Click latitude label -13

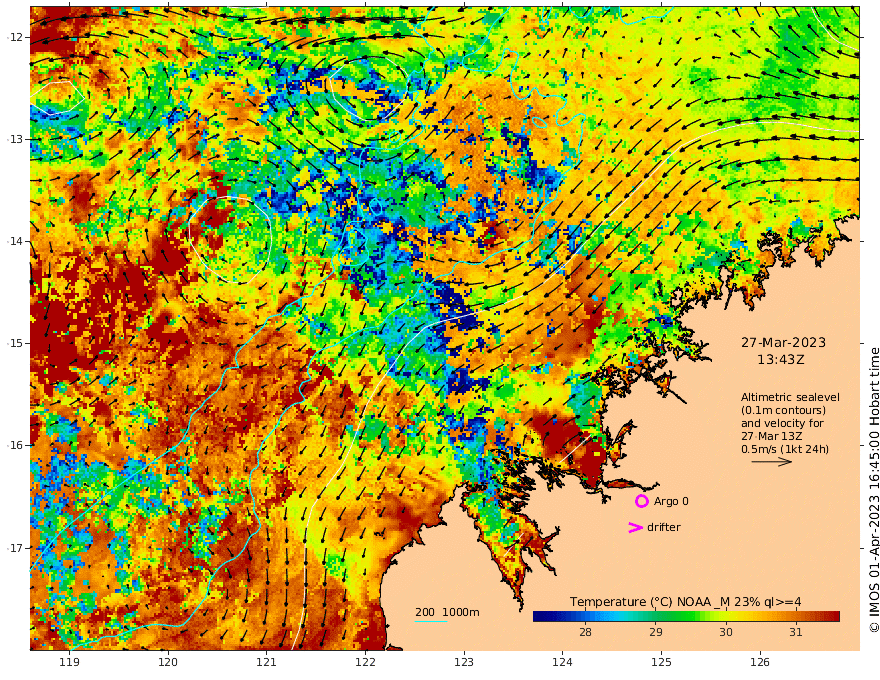click(x=15, y=139)
